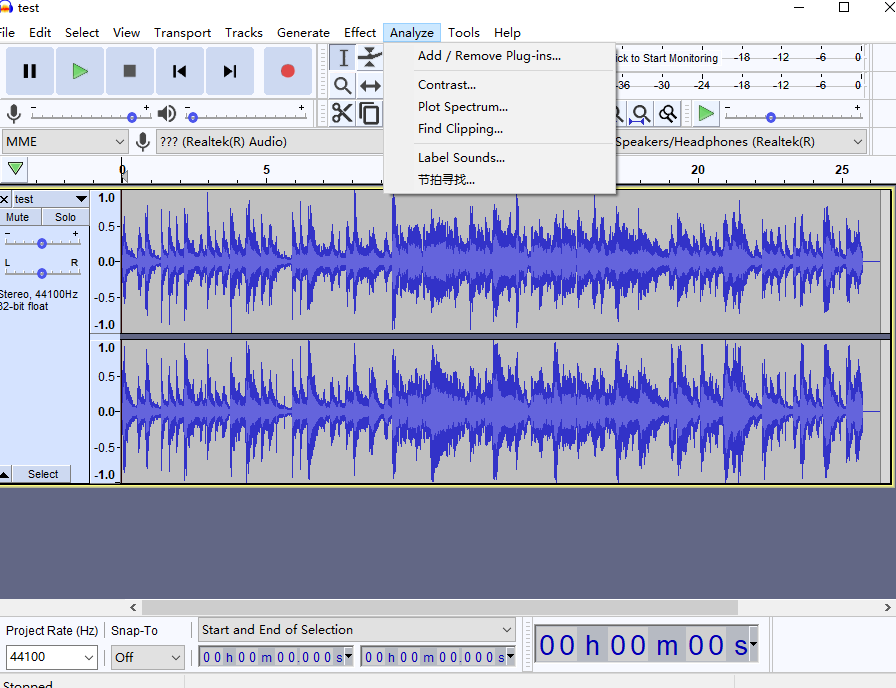Open the audio position time format arrow

click(x=753, y=645)
